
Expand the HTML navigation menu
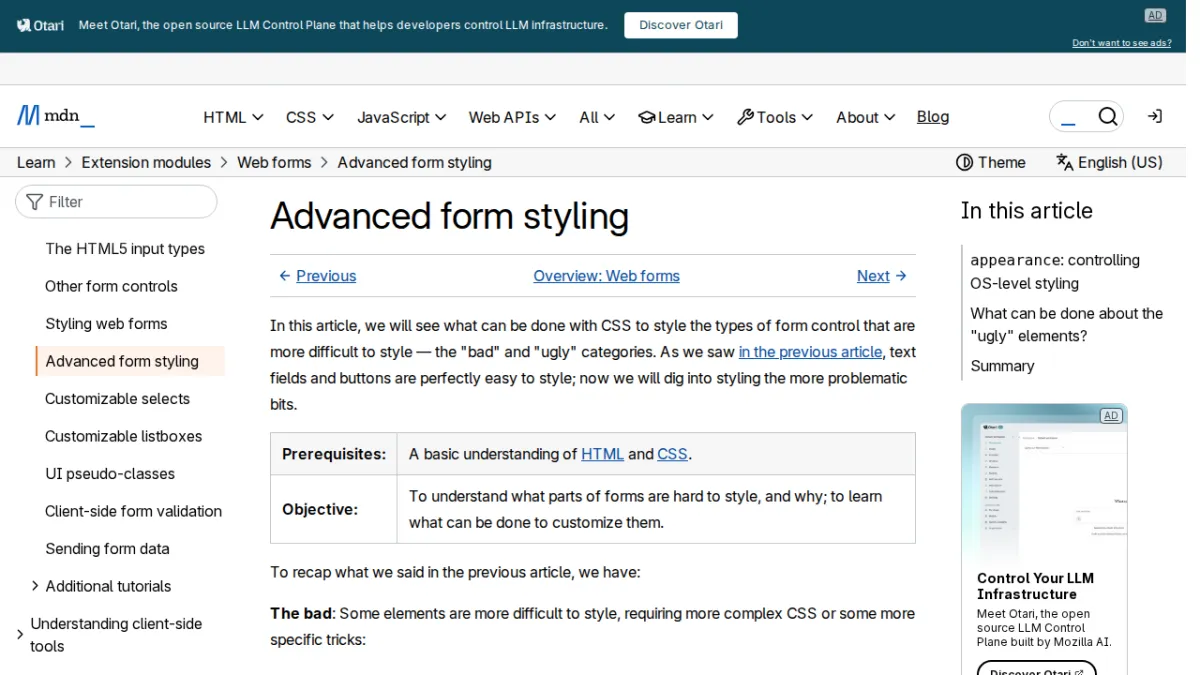point(233,117)
